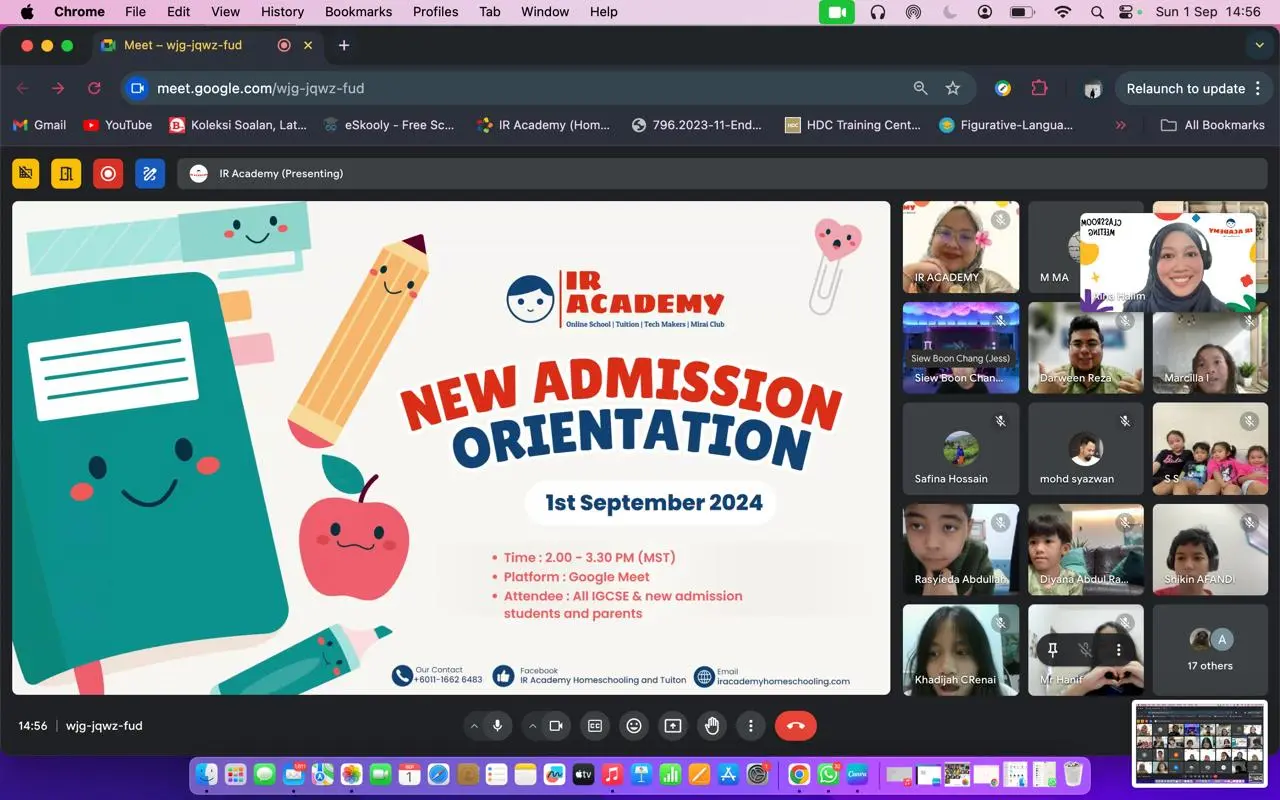
Task: Select the IR ACADEMY participant video tile
Action: point(961,247)
